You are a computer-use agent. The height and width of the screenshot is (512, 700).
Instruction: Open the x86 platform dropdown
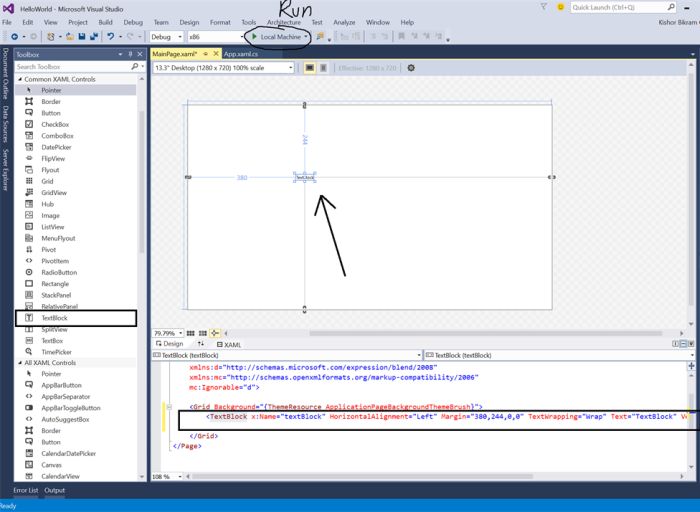coord(242,37)
